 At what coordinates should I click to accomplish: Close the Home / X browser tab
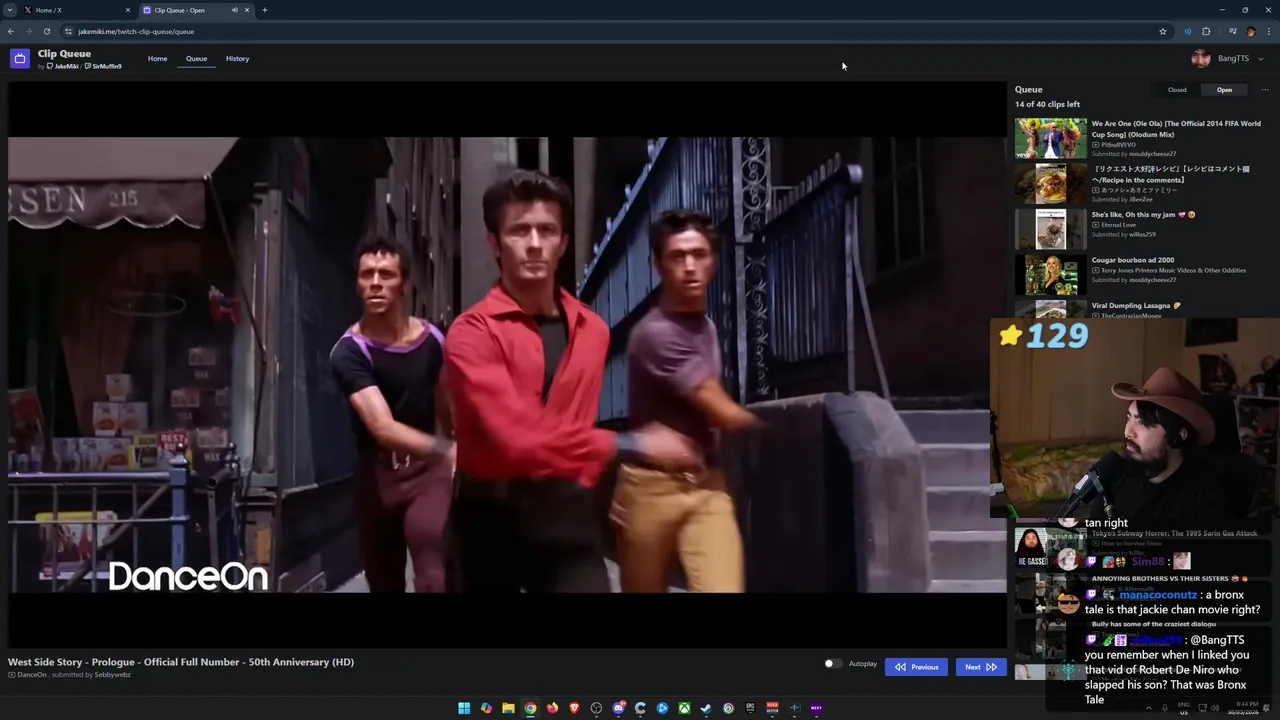[128, 10]
